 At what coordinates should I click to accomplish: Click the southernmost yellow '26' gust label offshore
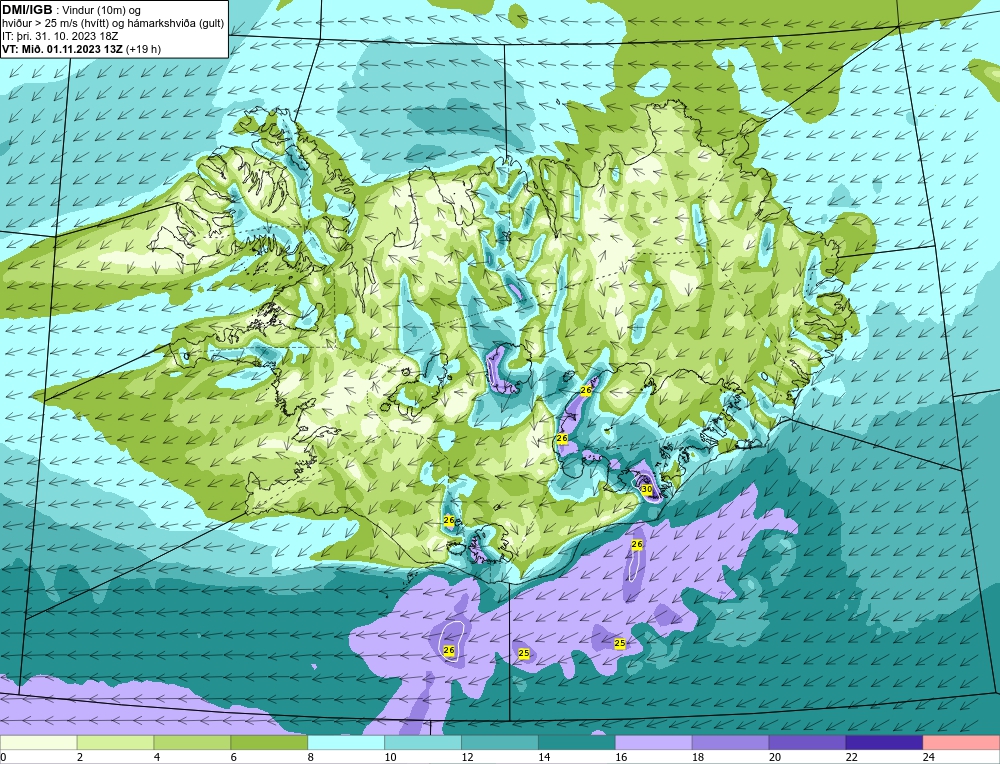click(449, 650)
